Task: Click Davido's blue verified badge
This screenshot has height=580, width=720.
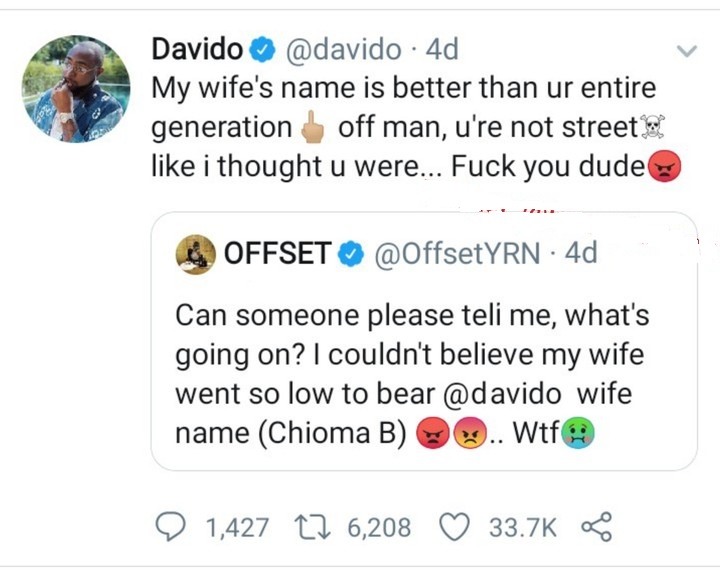Action: coord(263,48)
